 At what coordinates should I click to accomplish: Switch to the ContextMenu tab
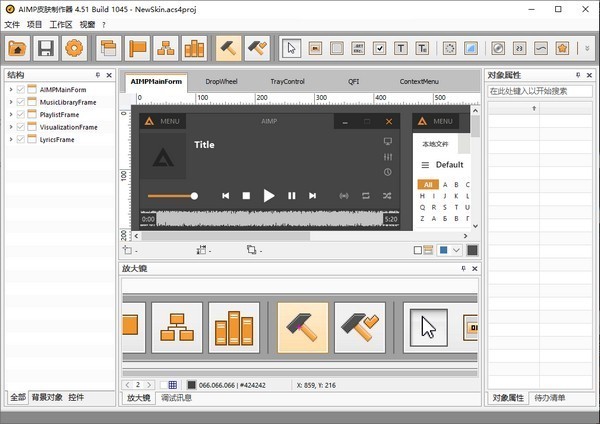coord(419,82)
